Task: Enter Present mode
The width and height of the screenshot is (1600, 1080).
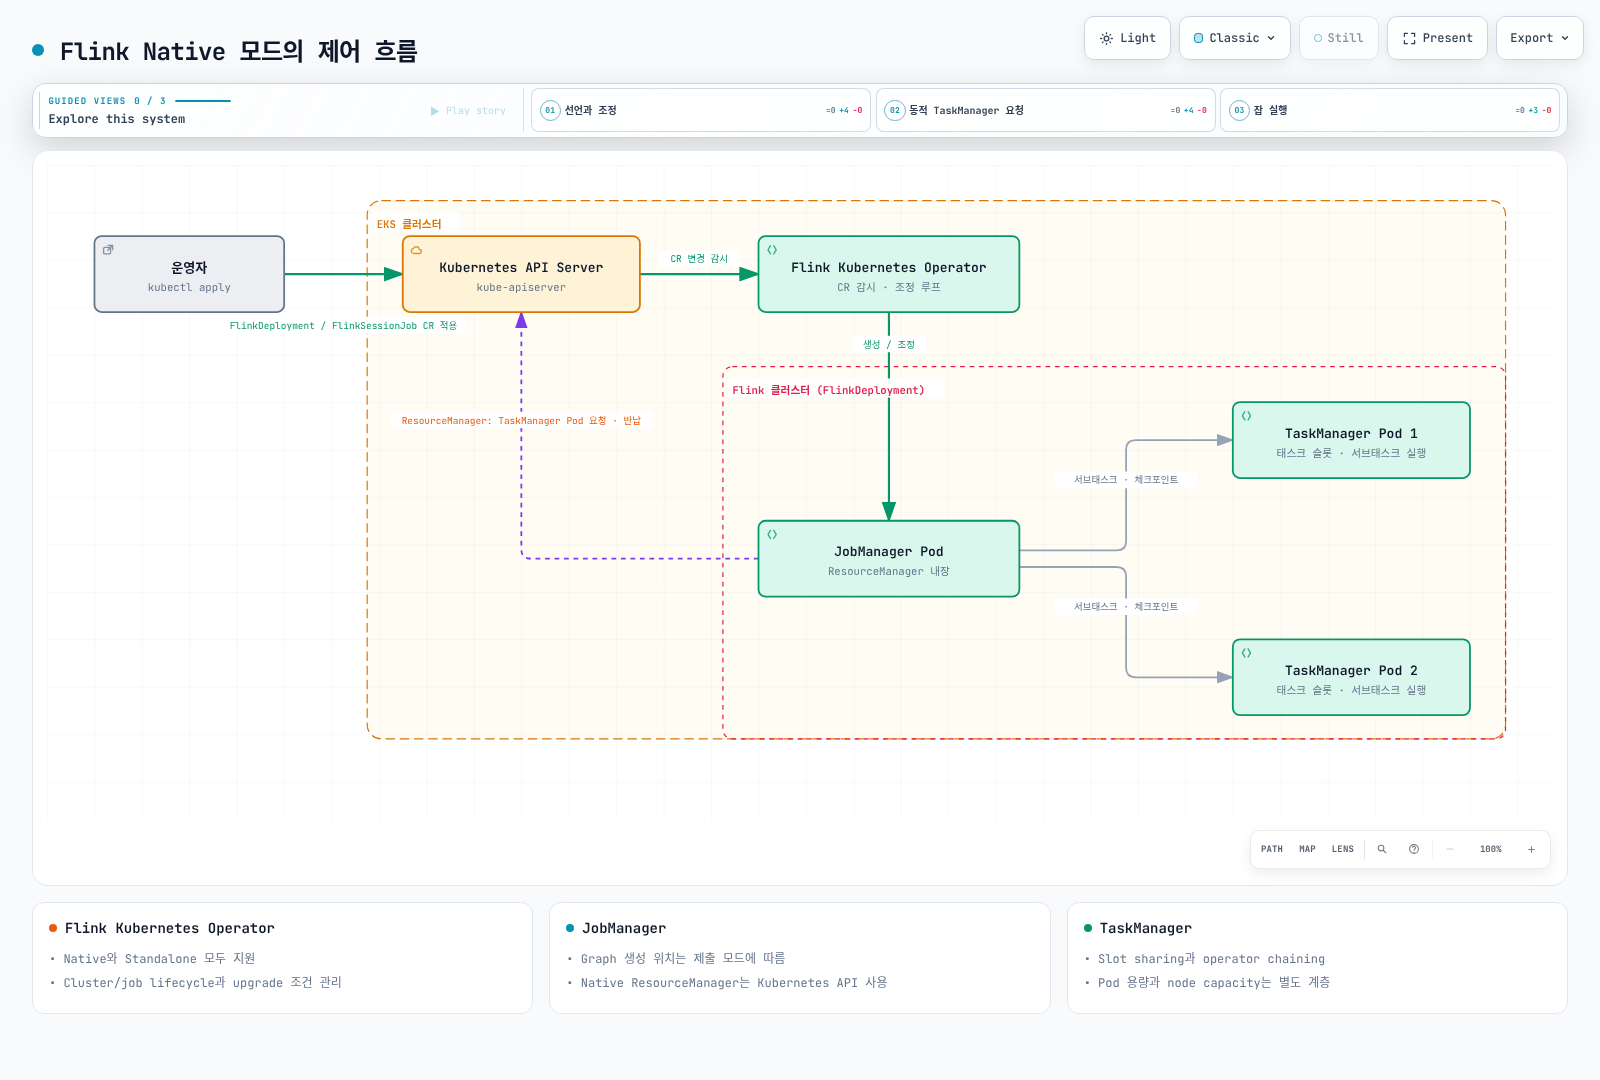Action: point(1437,38)
